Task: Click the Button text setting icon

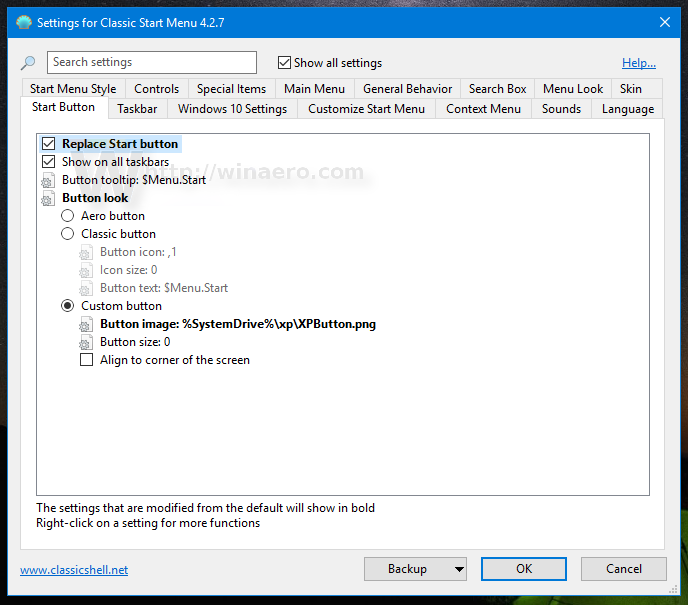Action: [x=86, y=288]
